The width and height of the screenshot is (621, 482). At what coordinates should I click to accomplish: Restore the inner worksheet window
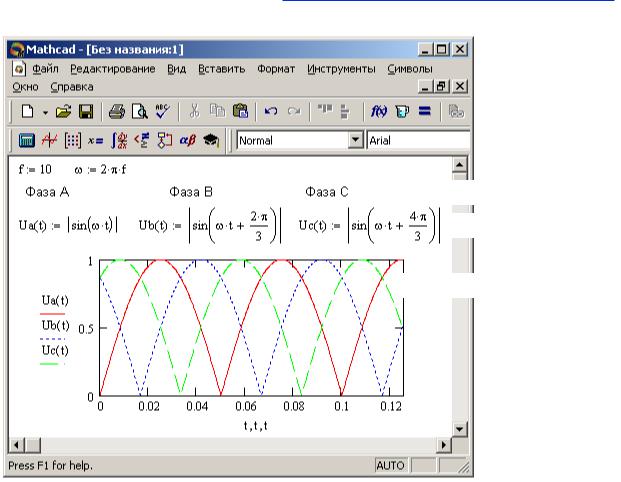441,86
